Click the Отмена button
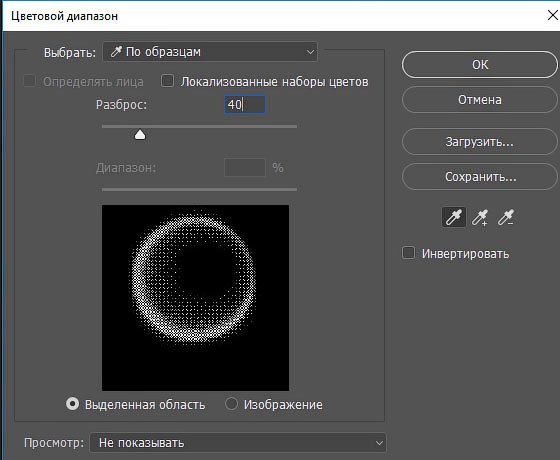The image size is (560, 460). pyautogui.click(x=480, y=100)
